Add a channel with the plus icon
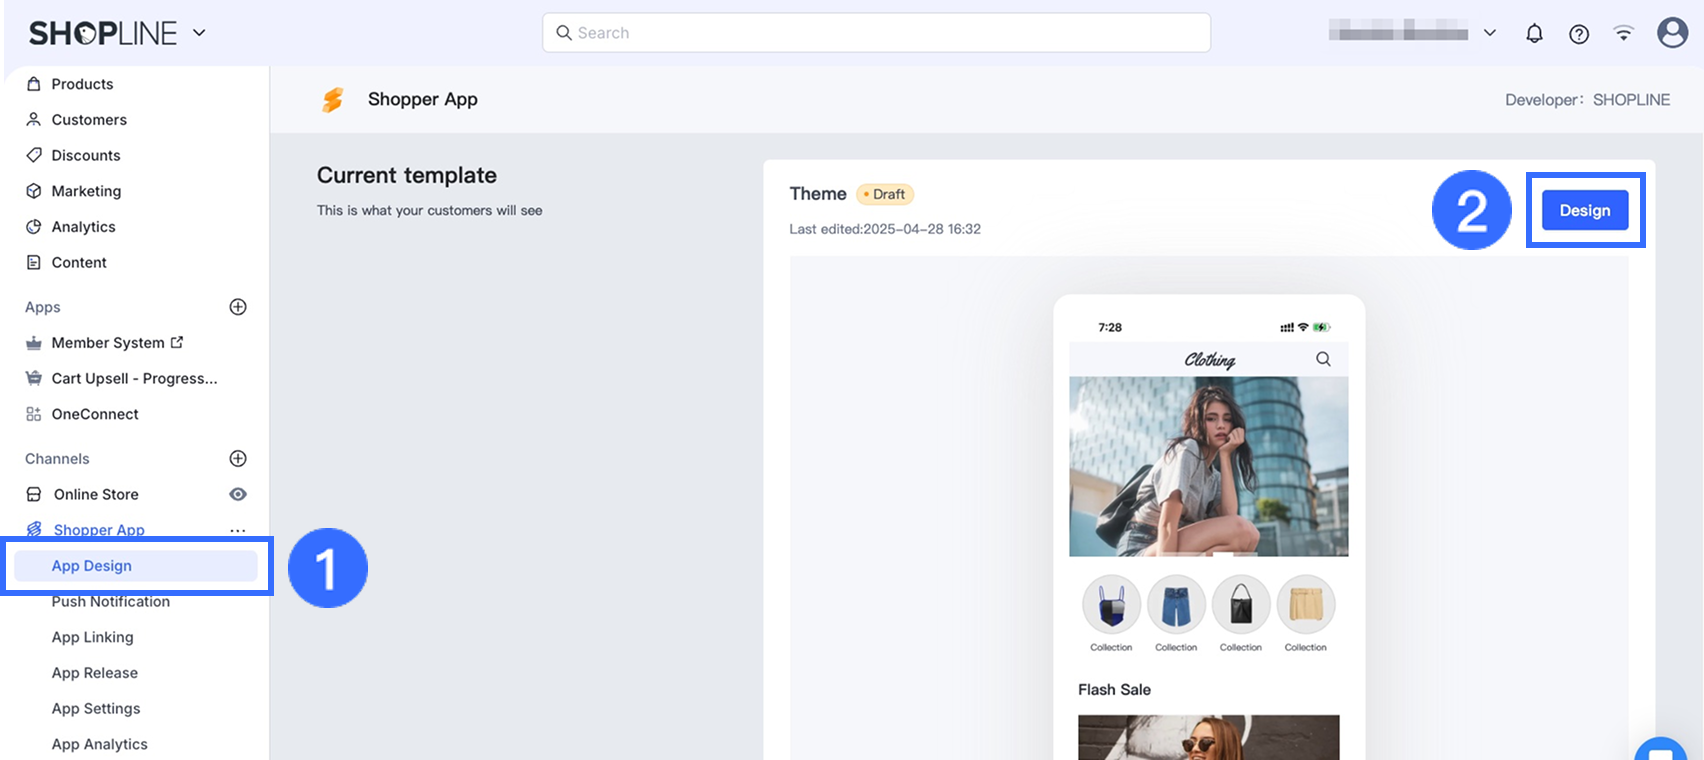1704x760 pixels. click(x=238, y=459)
